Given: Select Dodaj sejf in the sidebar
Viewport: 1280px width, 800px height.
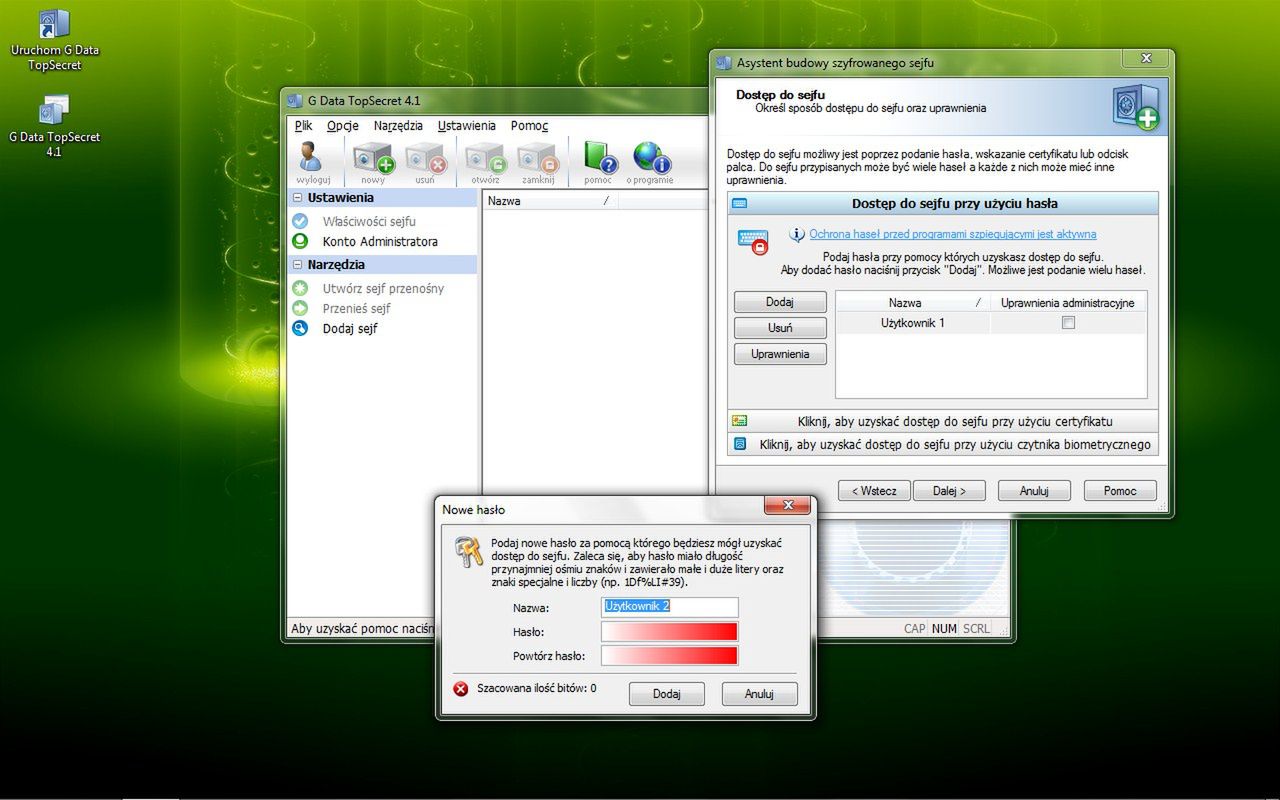Looking at the screenshot, I should click(x=350, y=328).
